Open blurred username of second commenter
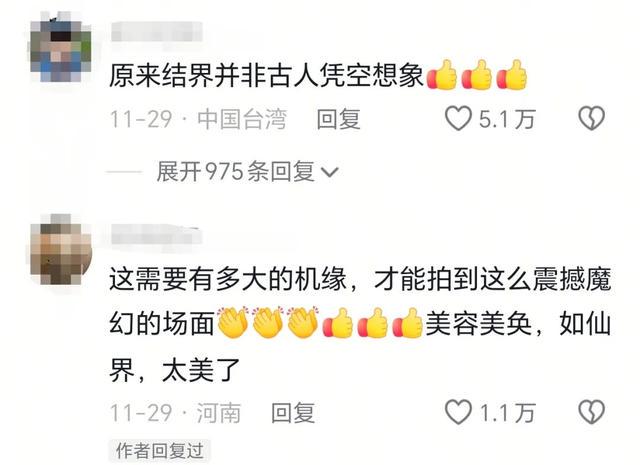Image resolution: width=640 pixels, height=465 pixels. (157, 234)
